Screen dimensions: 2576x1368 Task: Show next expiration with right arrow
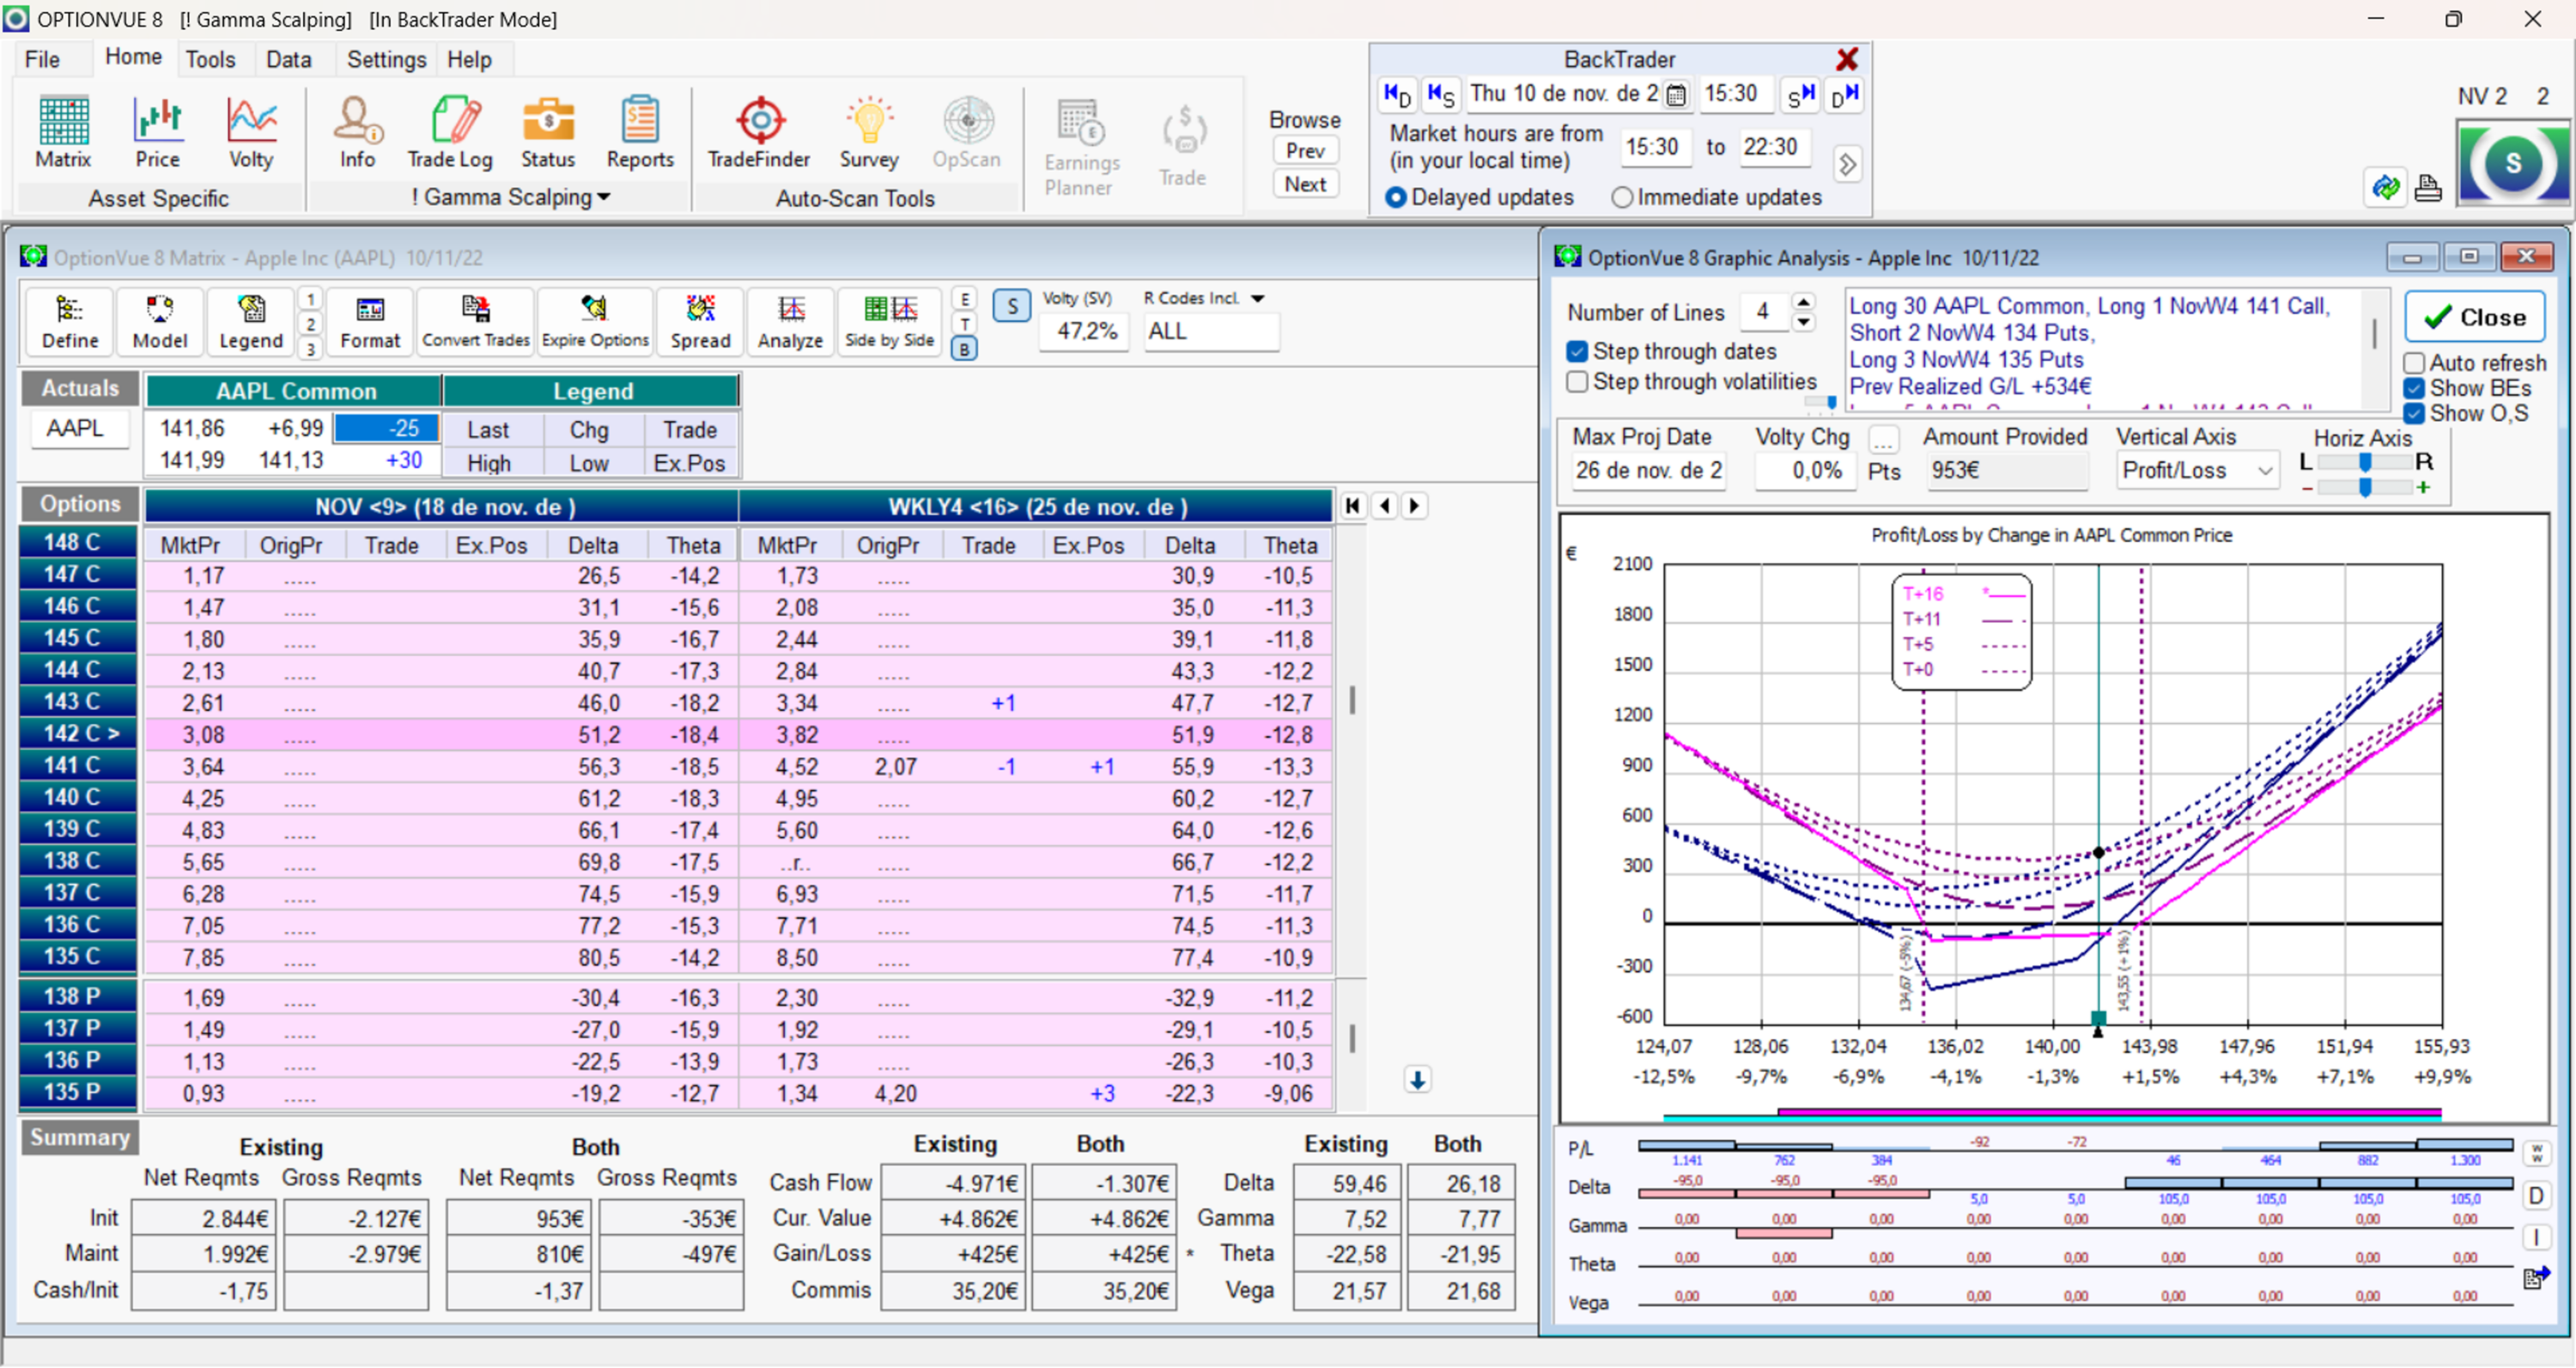[x=1414, y=506]
